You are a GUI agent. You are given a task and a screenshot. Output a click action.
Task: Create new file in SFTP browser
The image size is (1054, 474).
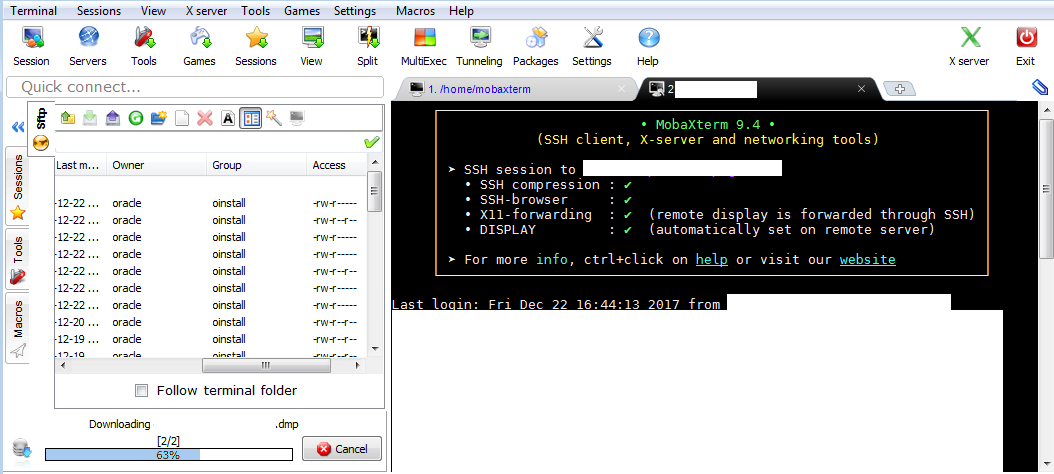point(181,118)
